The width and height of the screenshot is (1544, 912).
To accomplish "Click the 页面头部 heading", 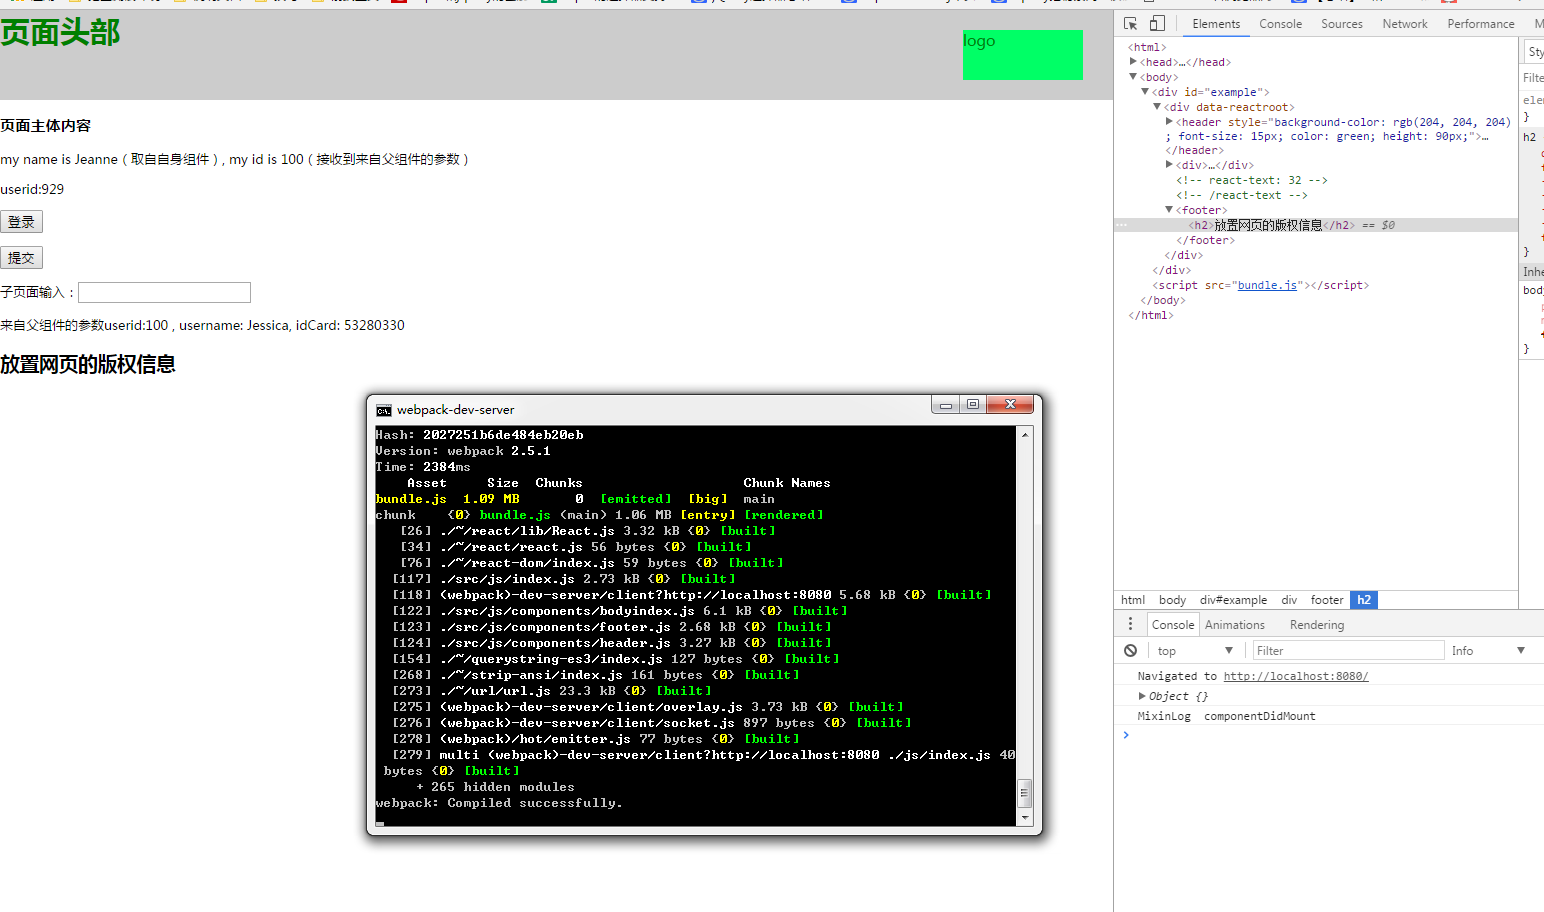I will tap(60, 33).
